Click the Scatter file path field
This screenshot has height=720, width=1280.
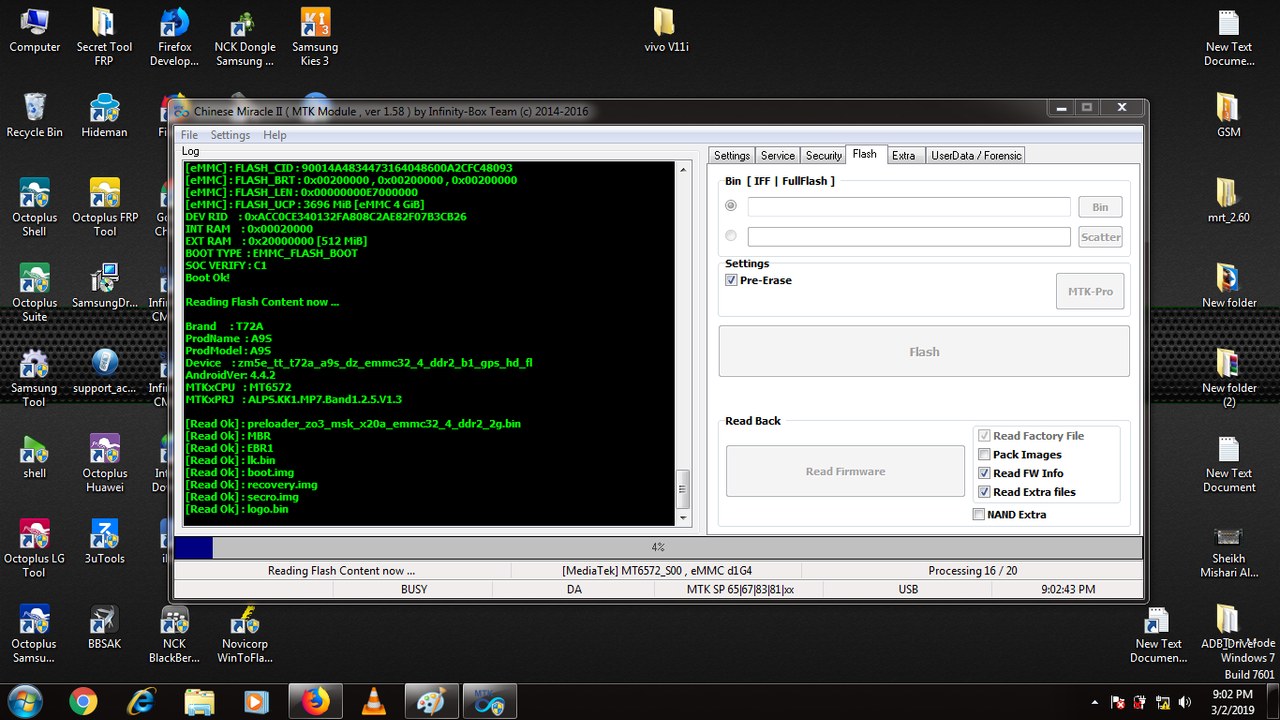(x=908, y=237)
